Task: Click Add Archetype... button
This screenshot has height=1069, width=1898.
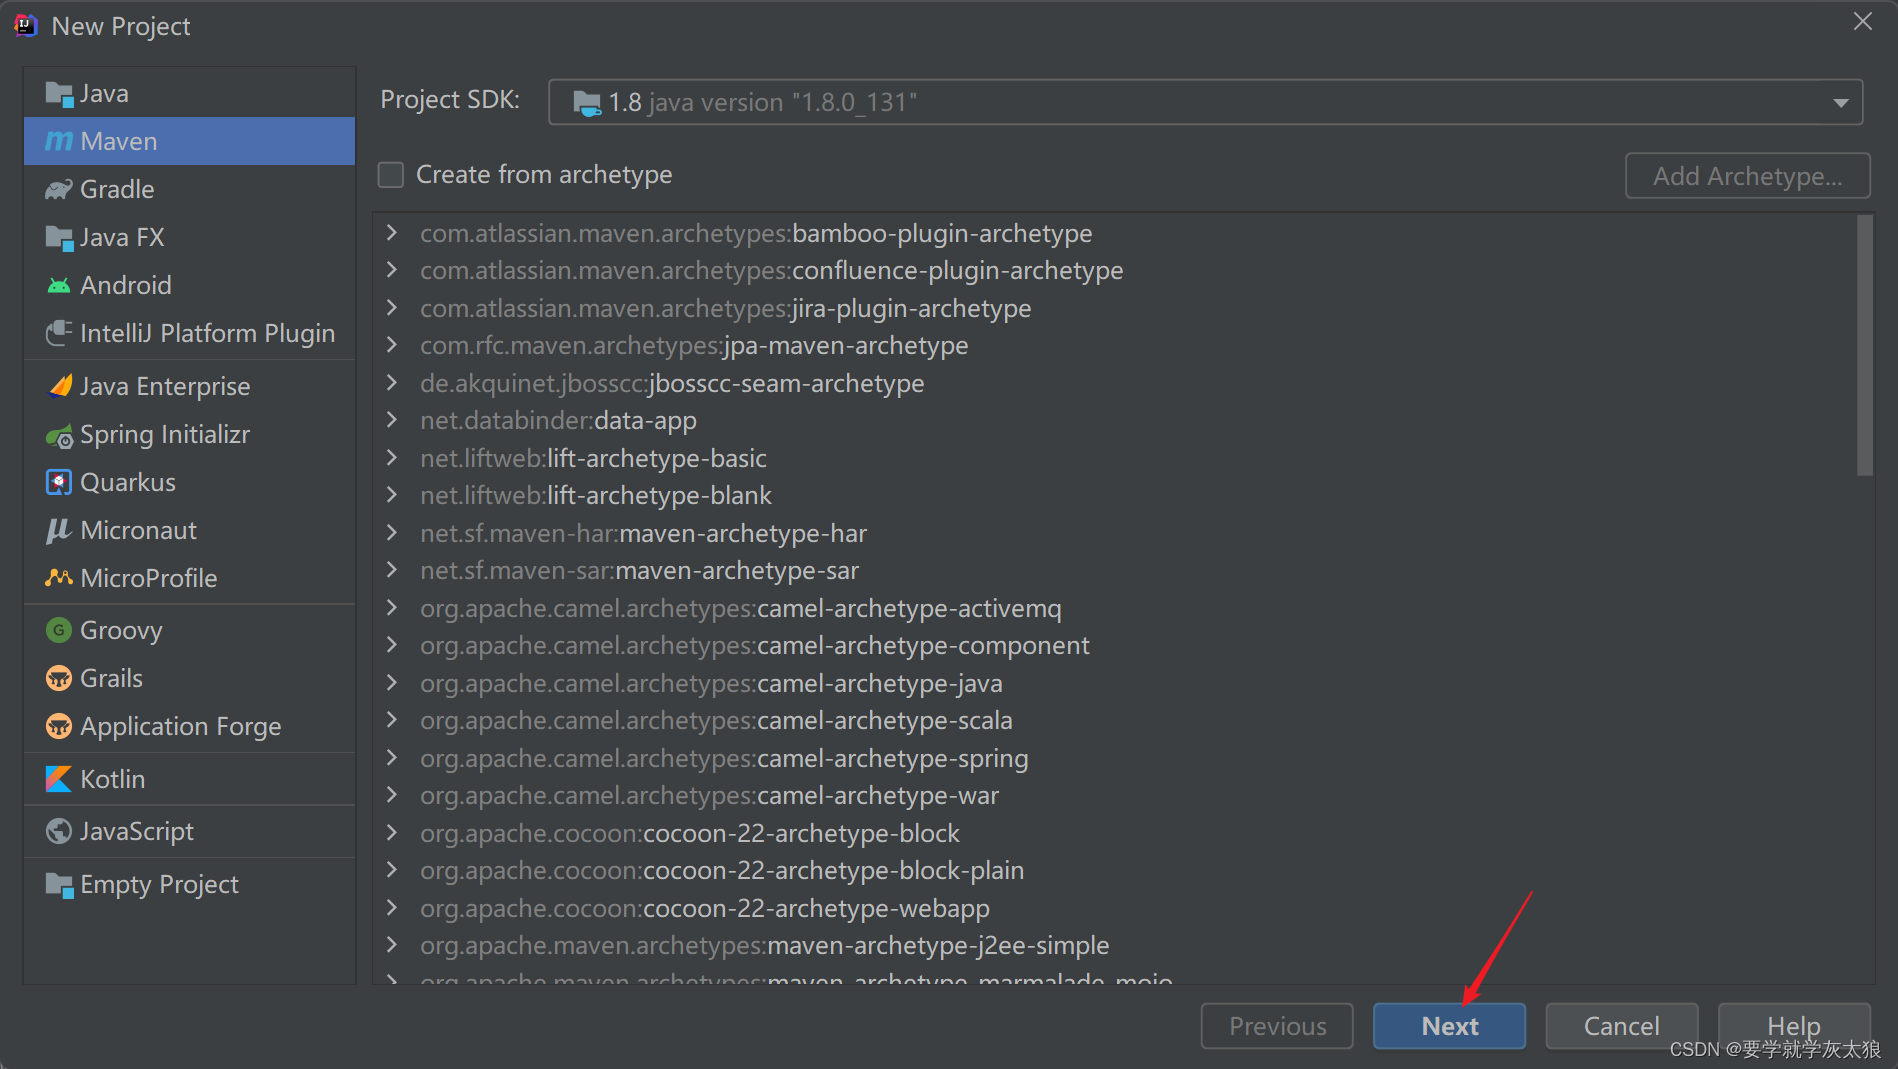Action: pyautogui.click(x=1747, y=176)
